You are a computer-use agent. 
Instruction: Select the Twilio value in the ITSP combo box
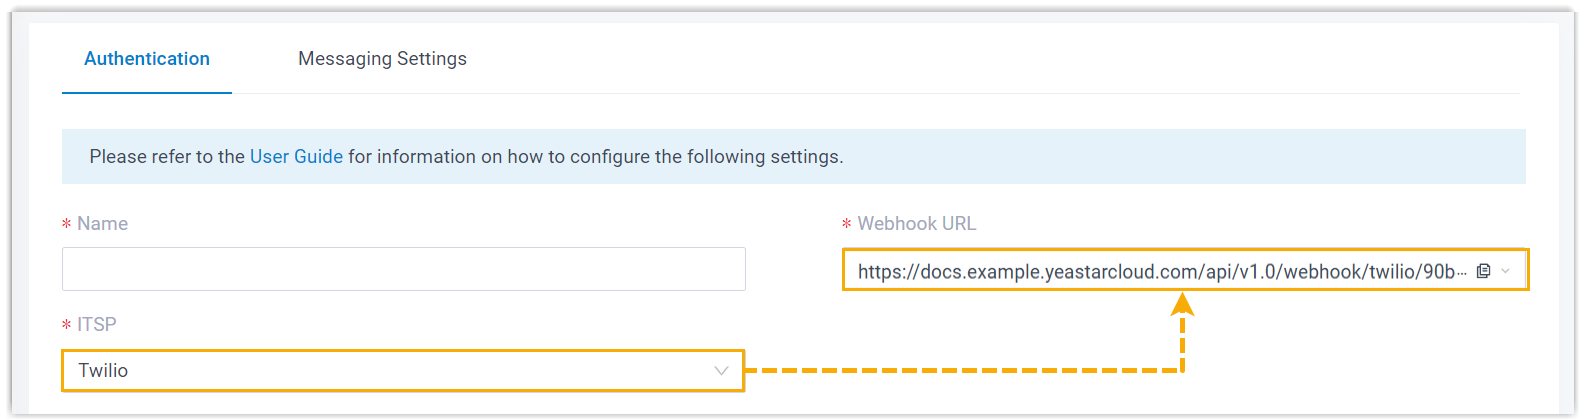coord(104,371)
